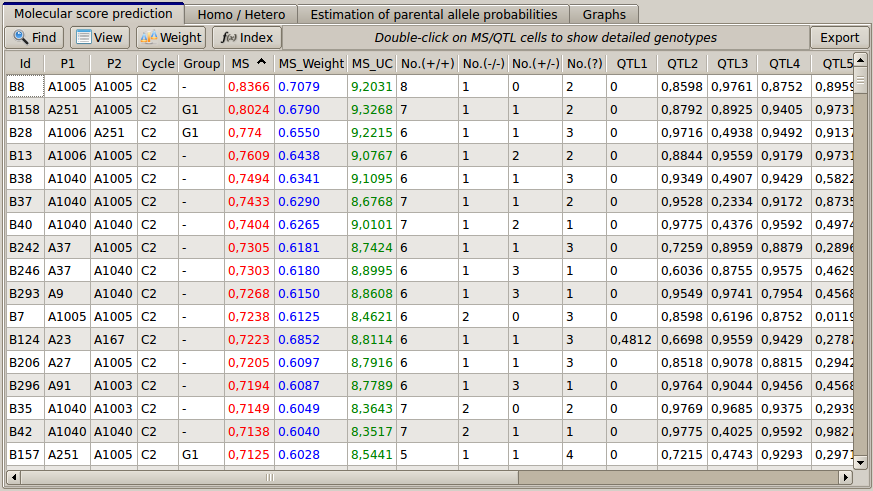Viewport: 873px width, 491px height.
Task: Select the B28 Id cell
Action: [25, 132]
